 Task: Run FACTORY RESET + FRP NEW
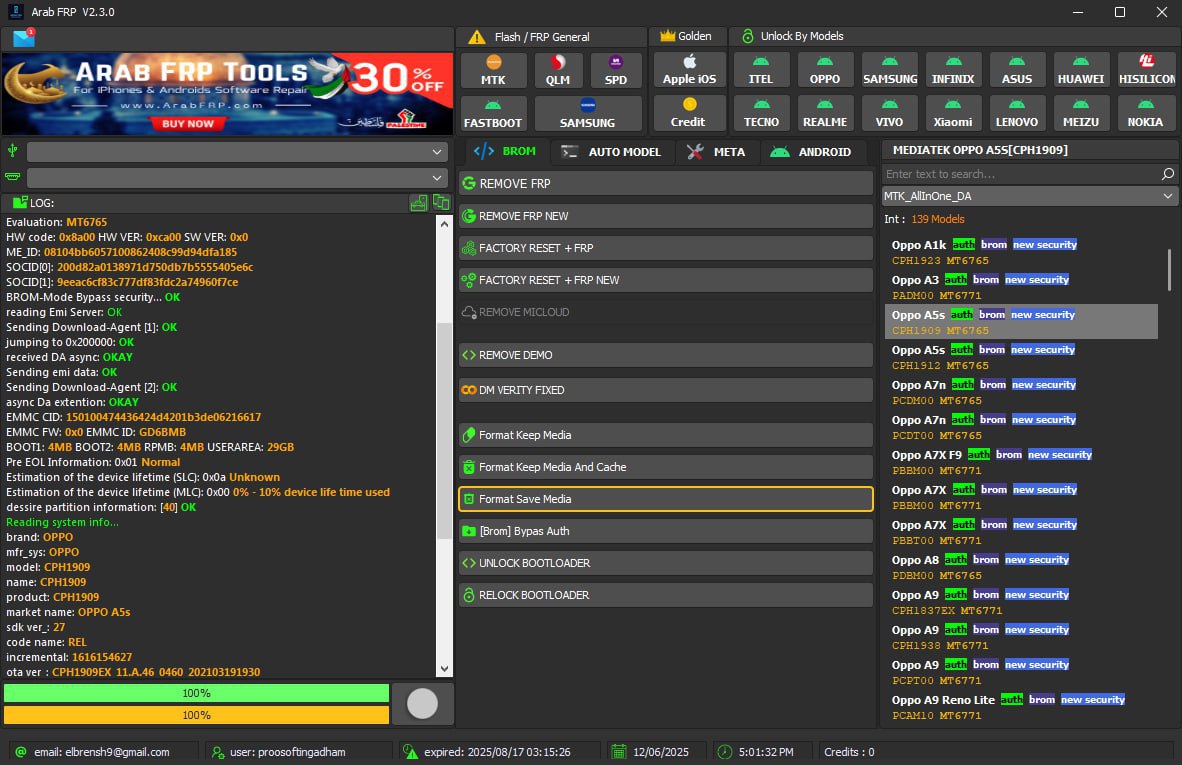click(x=666, y=280)
